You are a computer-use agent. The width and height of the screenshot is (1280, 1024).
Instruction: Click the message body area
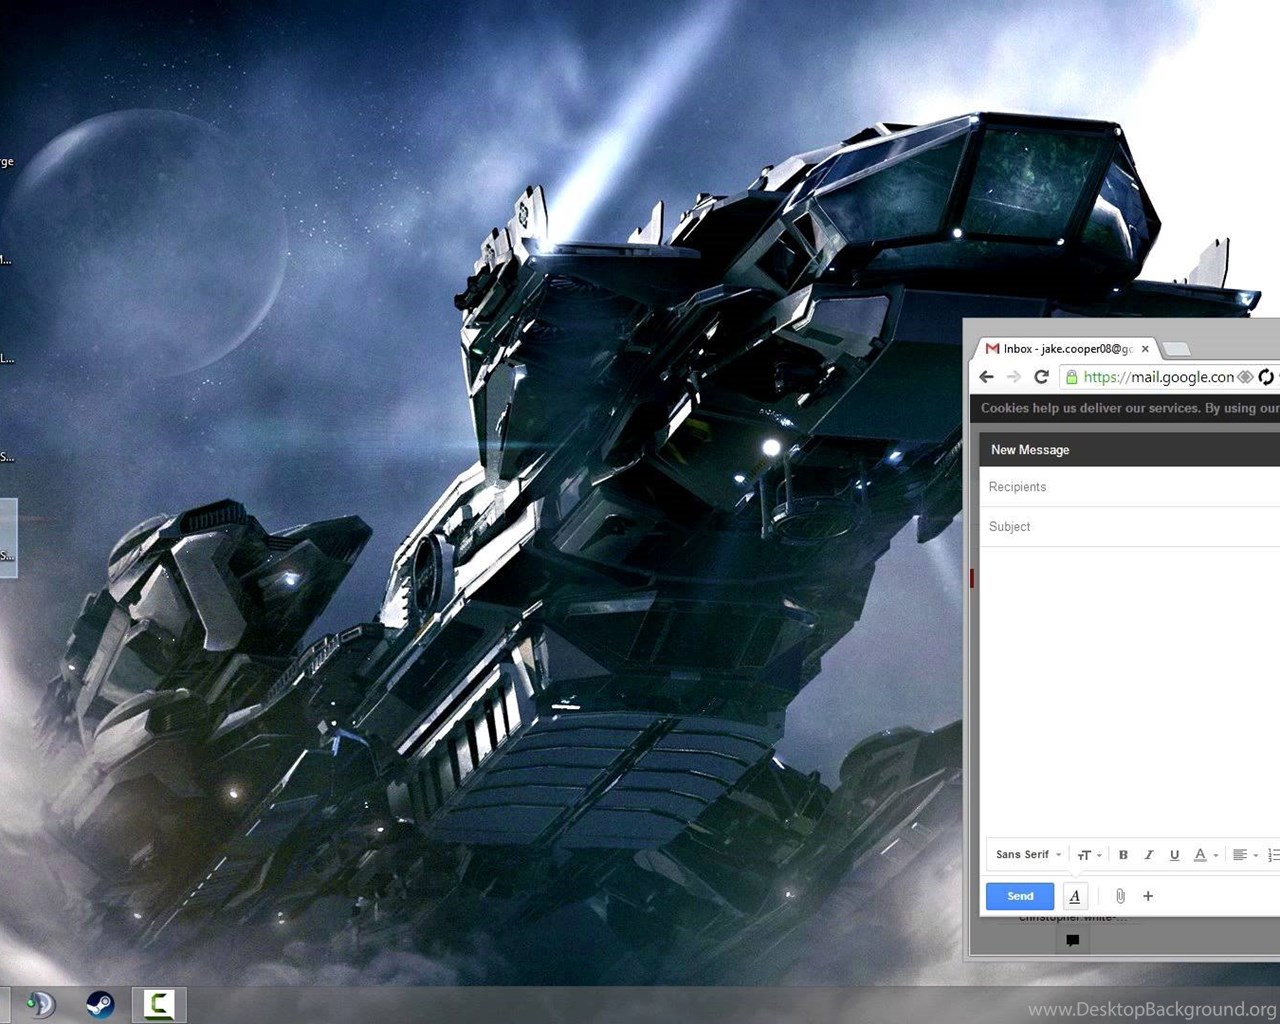point(1130,692)
